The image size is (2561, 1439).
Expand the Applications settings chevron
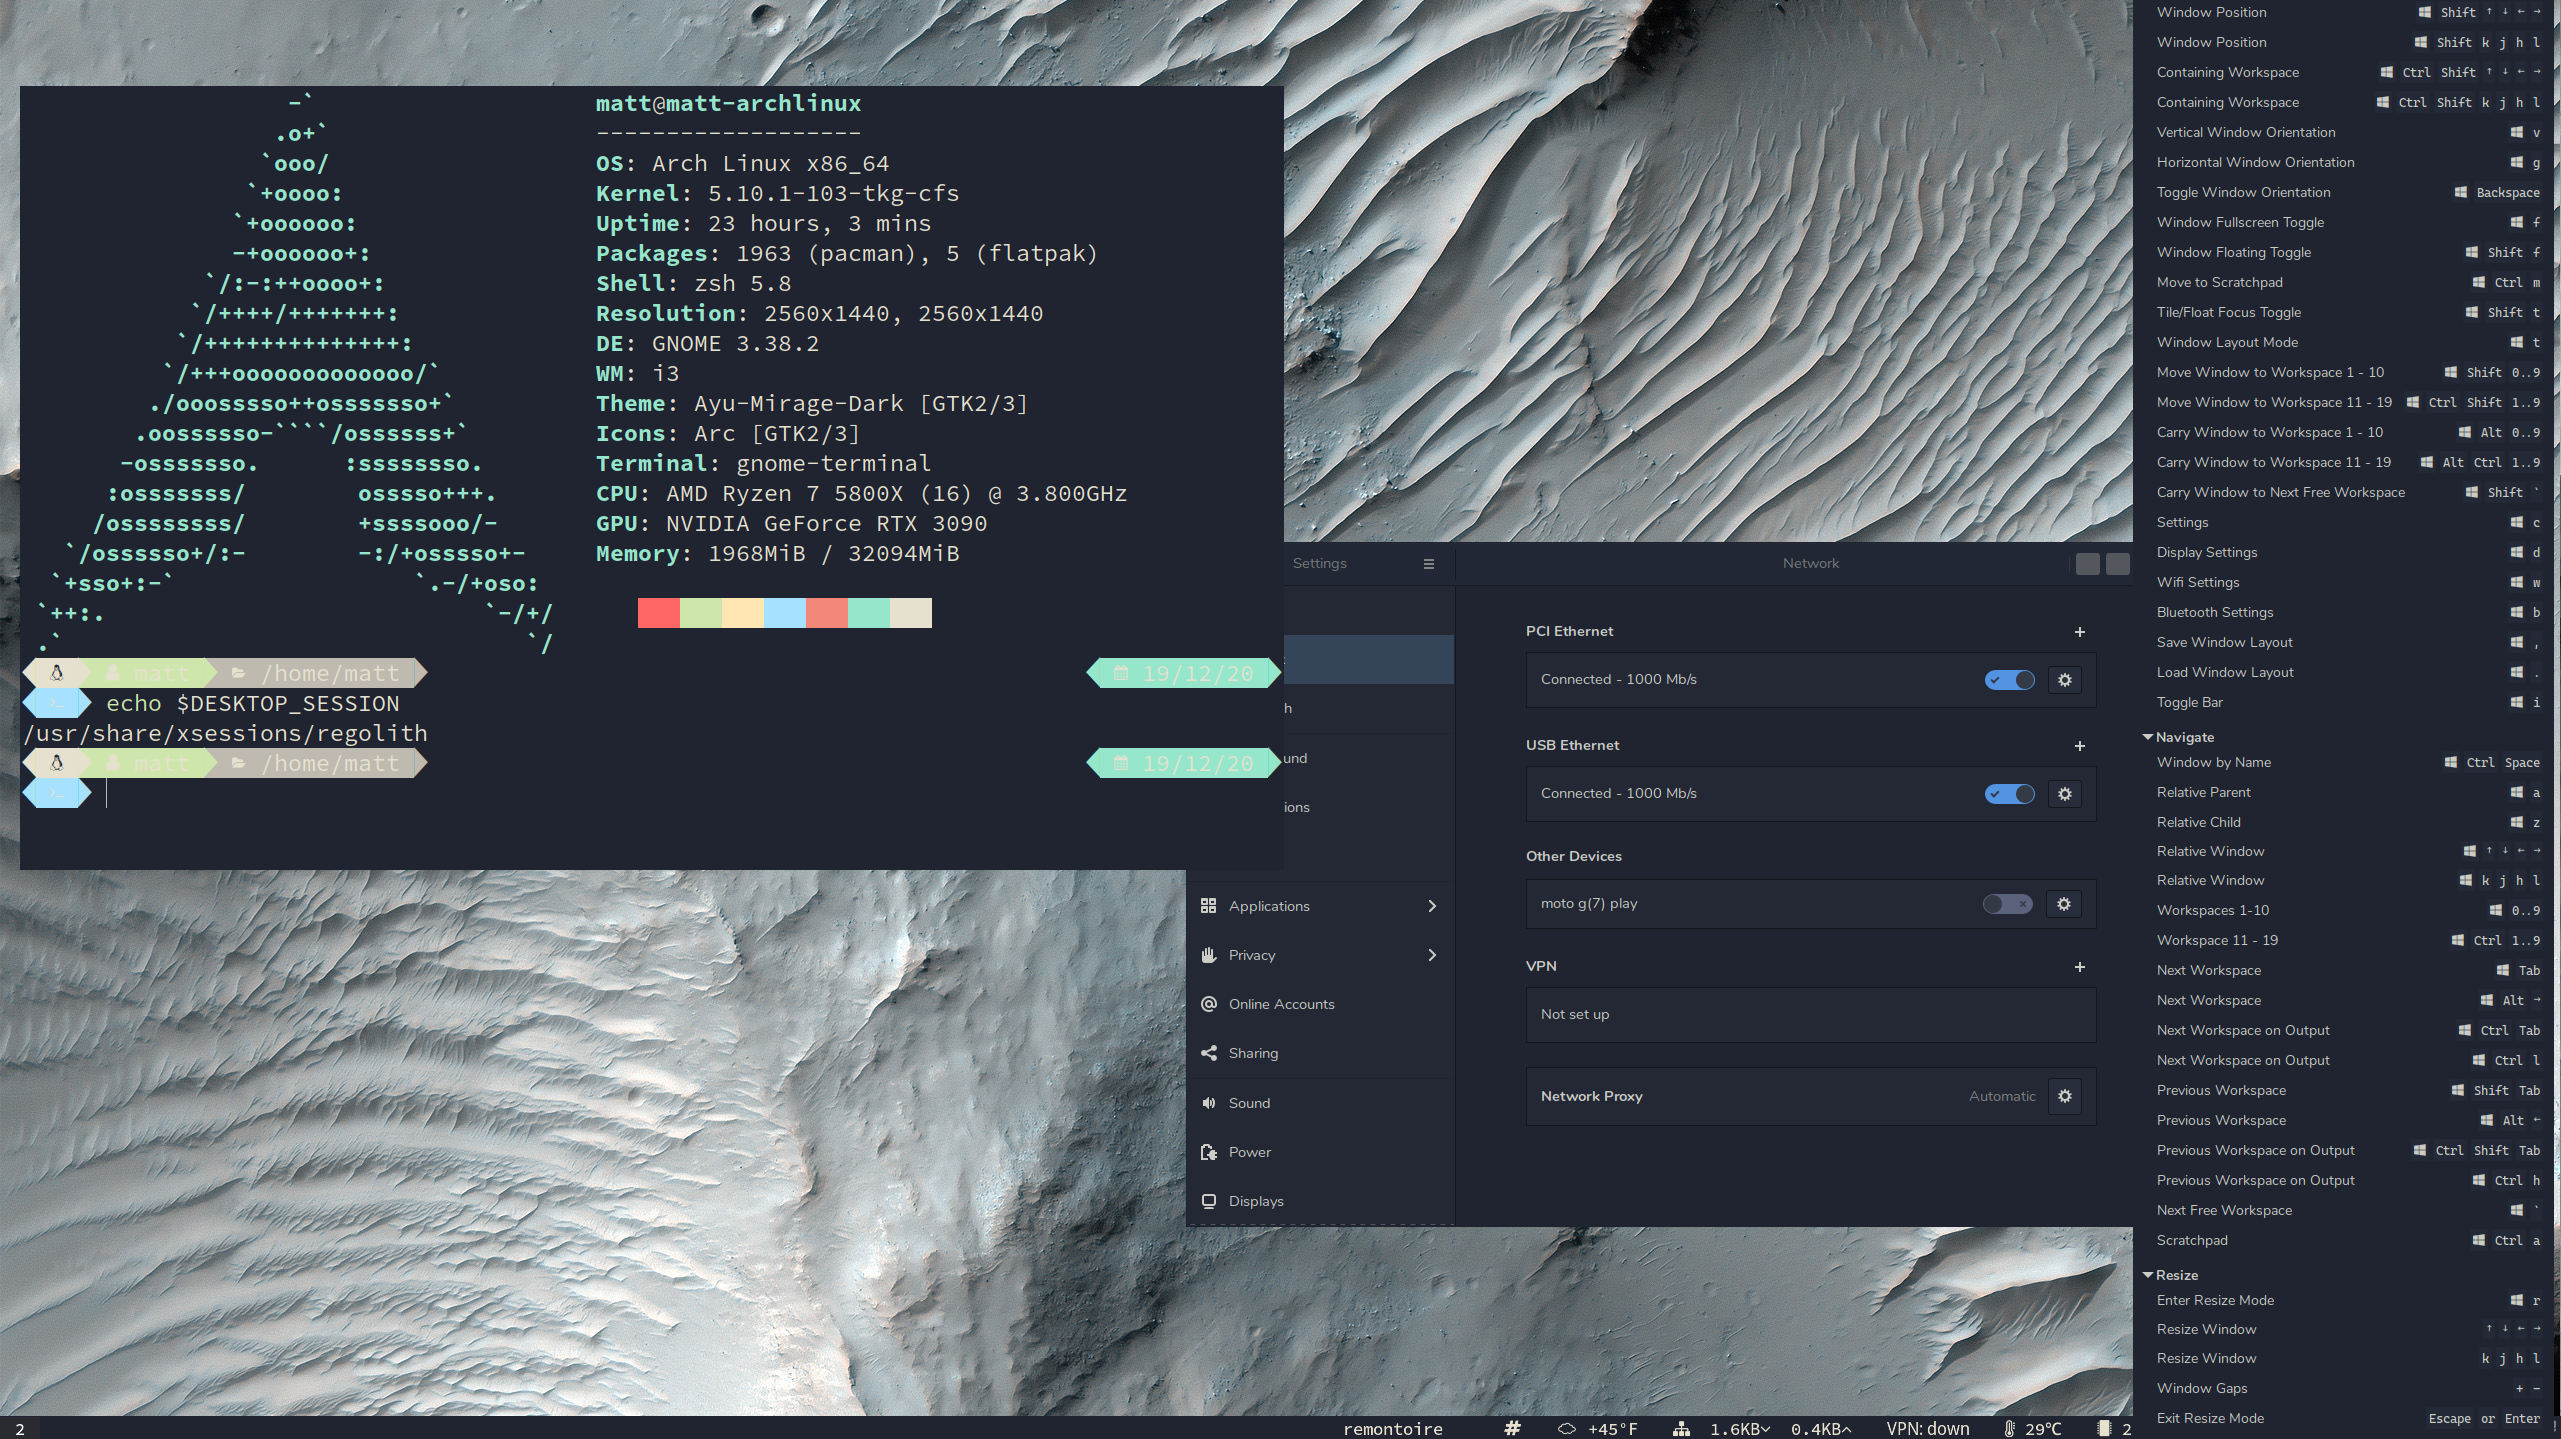1431,906
